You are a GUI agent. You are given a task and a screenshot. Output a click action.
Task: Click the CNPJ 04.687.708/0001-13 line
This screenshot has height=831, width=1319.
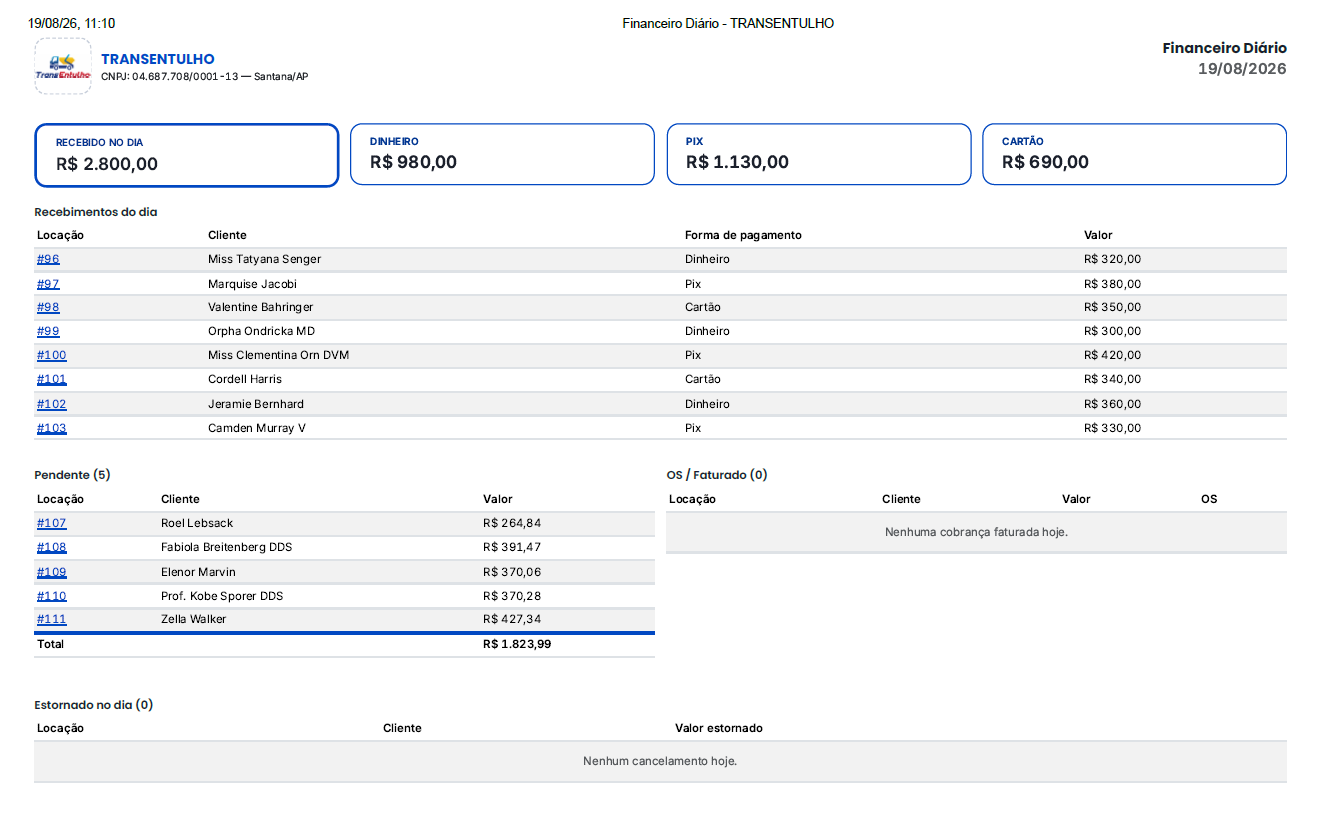tap(205, 77)
